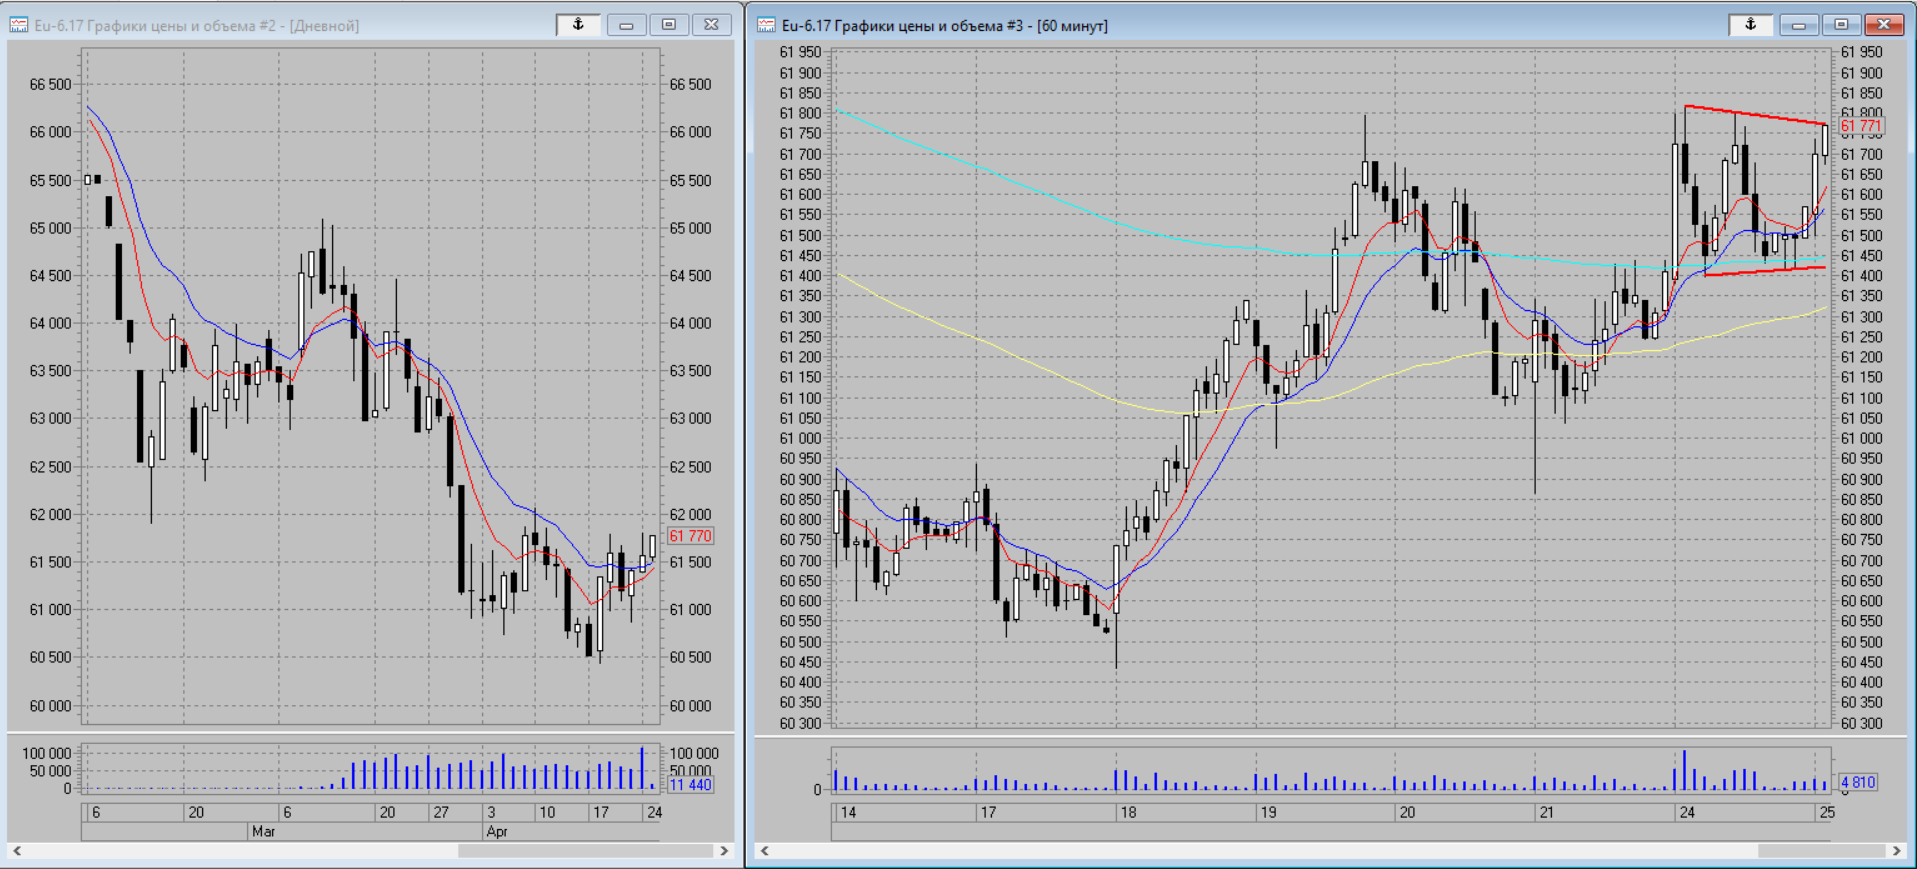
Task: Click the daily chart window title text
Action: (x=196, y=25)
